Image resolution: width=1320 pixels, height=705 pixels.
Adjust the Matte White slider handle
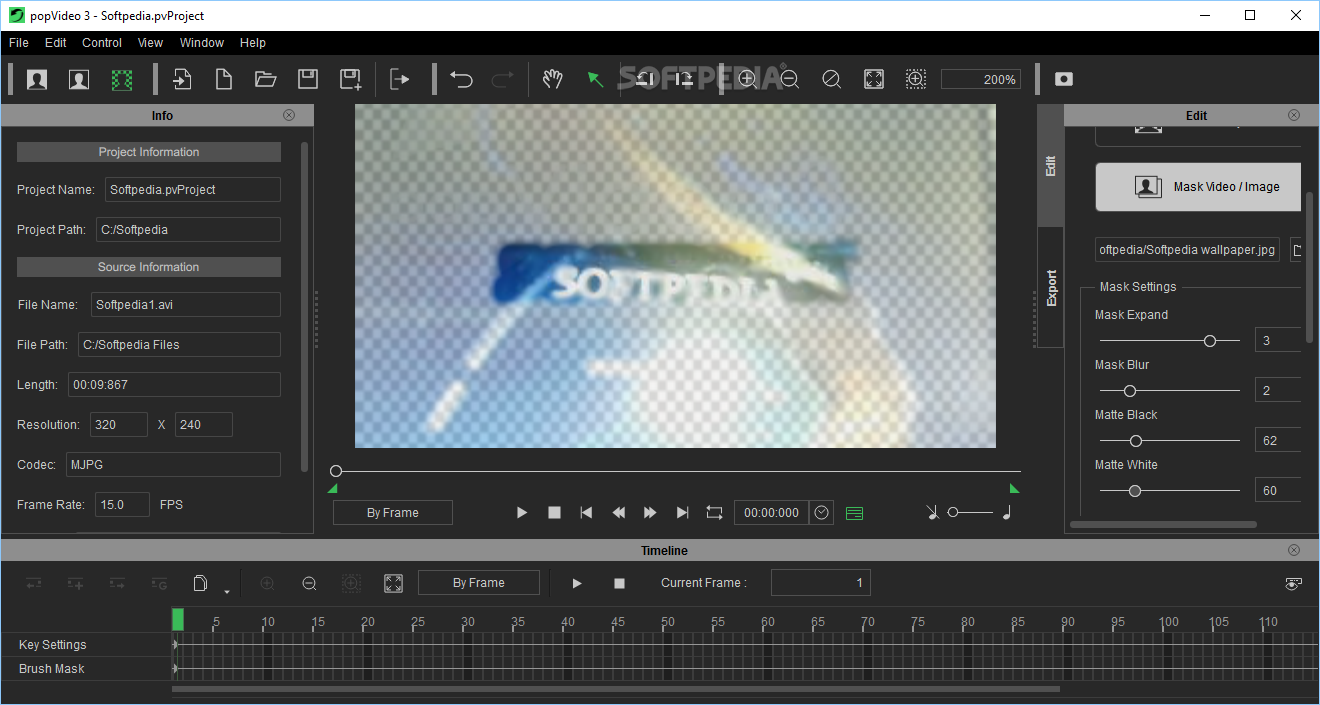1134,491
